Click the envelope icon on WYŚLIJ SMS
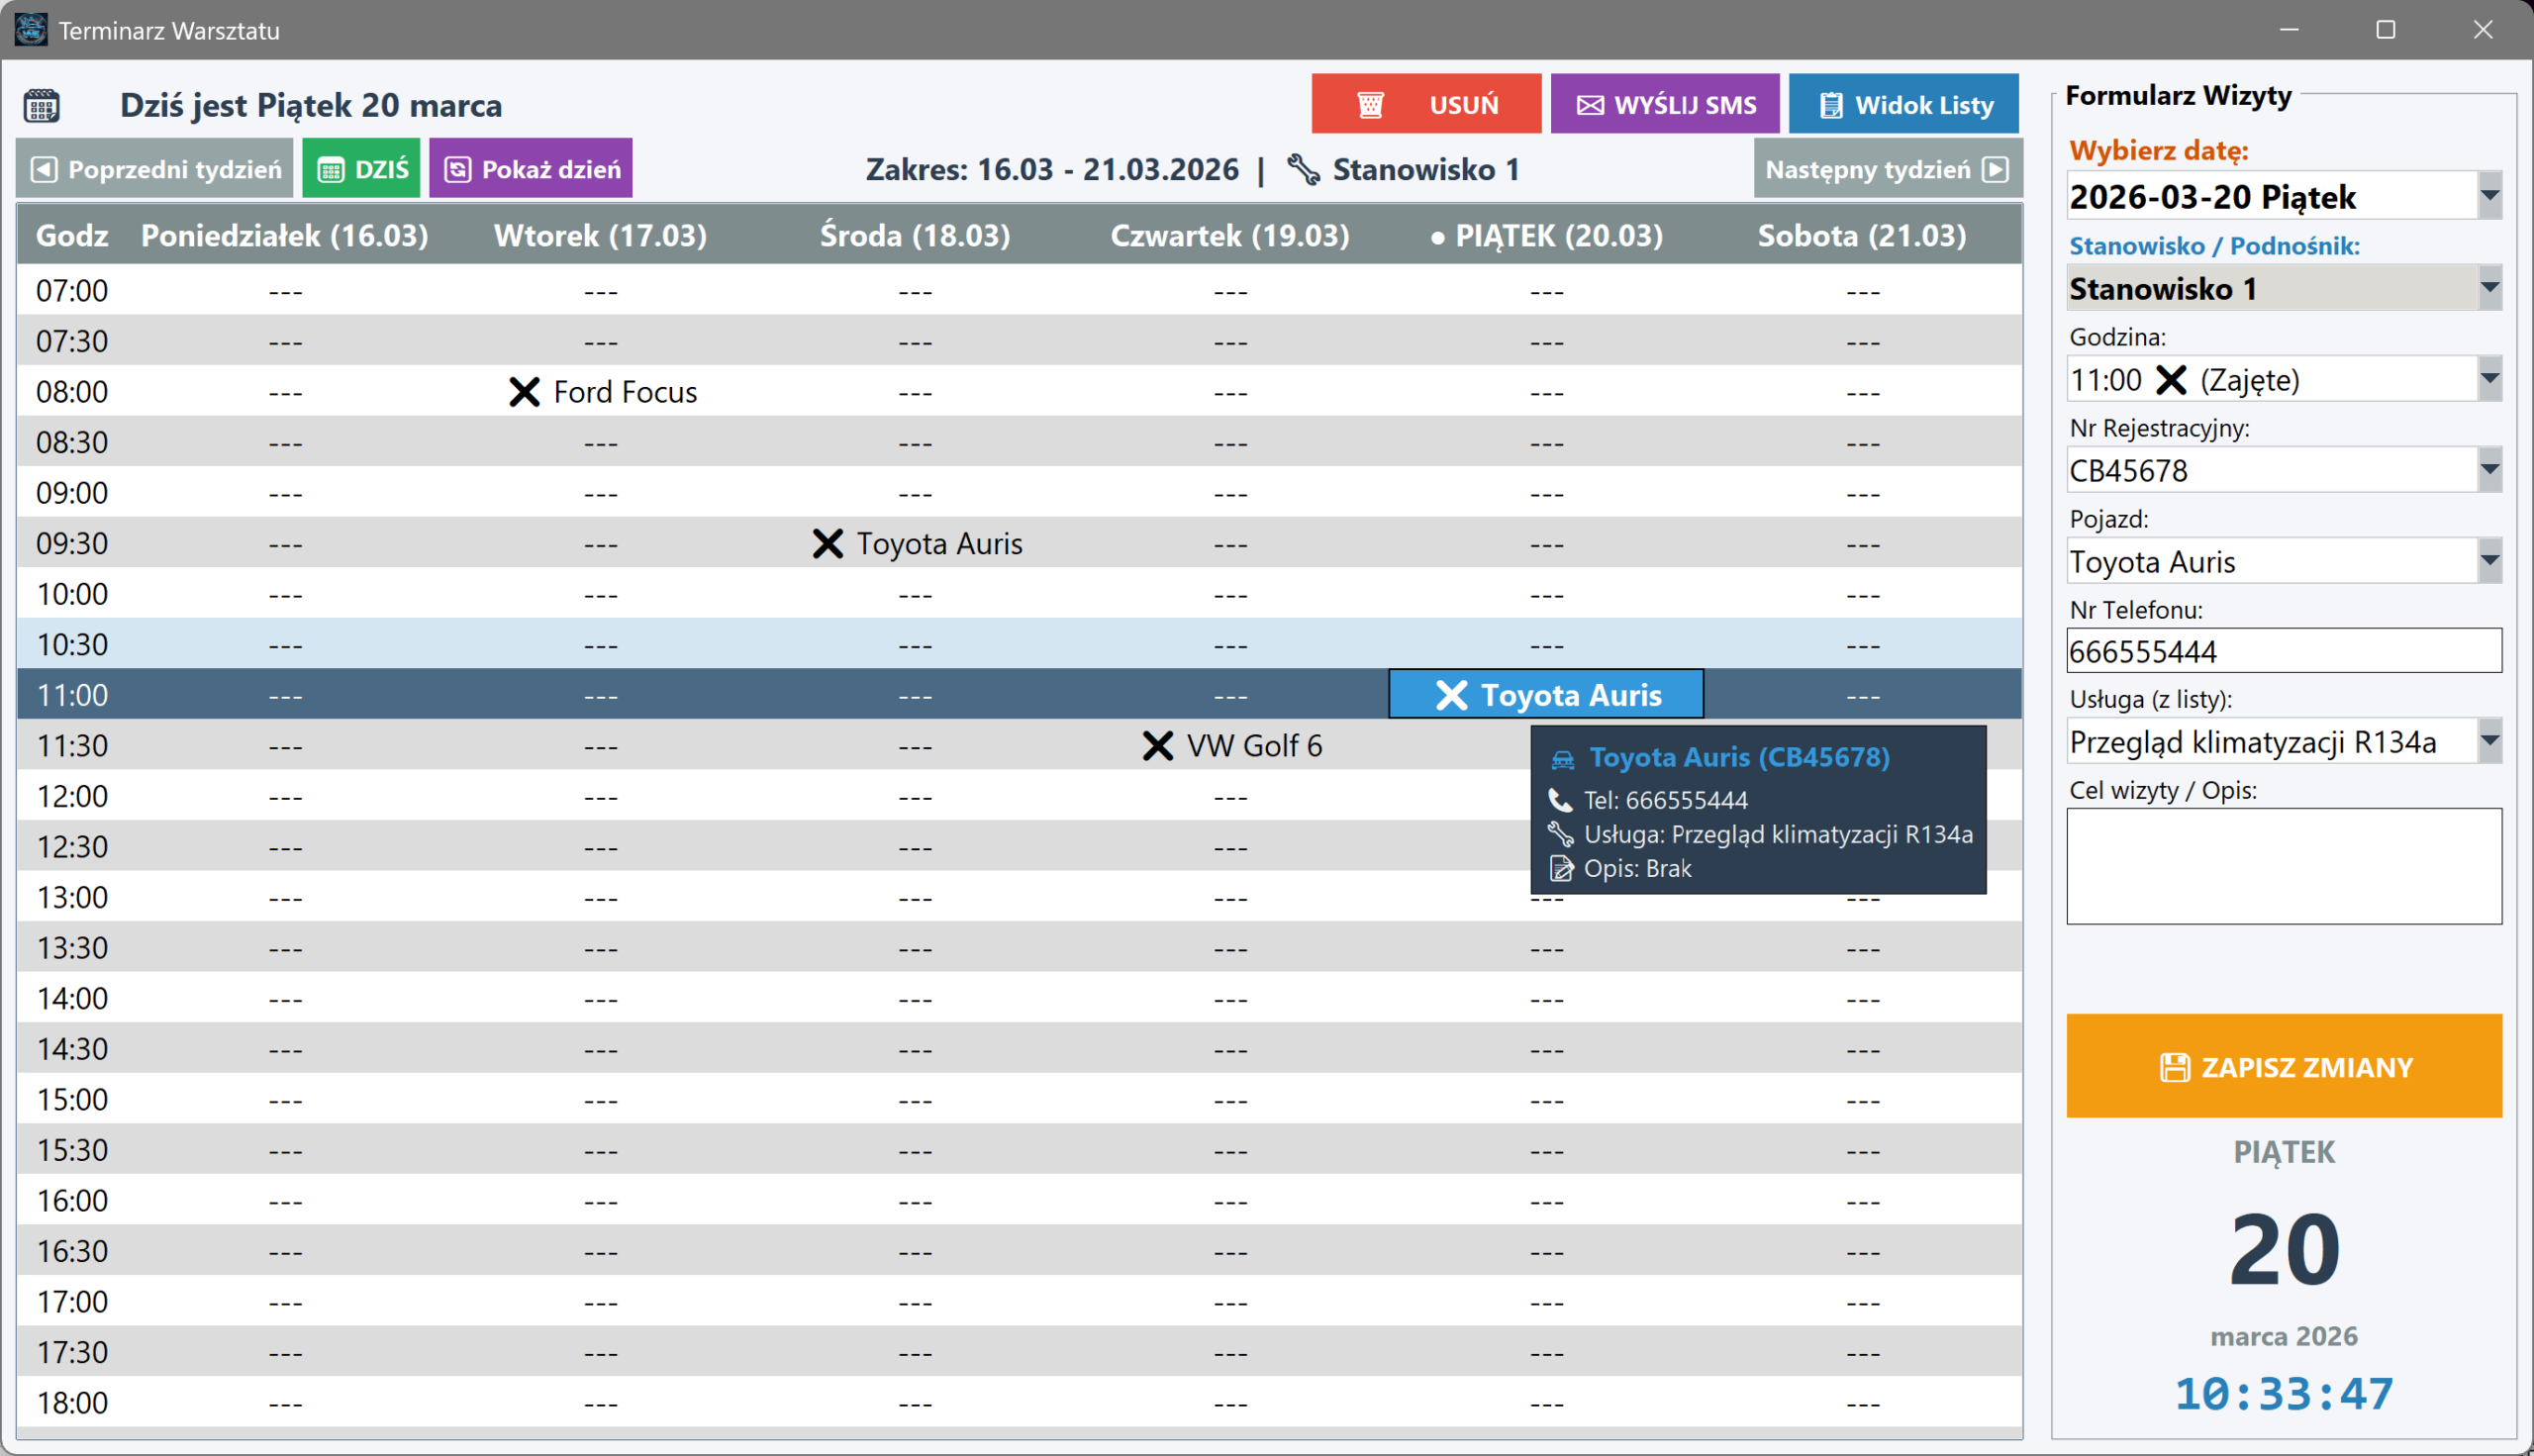The height and width of the screenshot is (1456, 2534). click(1590, 105)
